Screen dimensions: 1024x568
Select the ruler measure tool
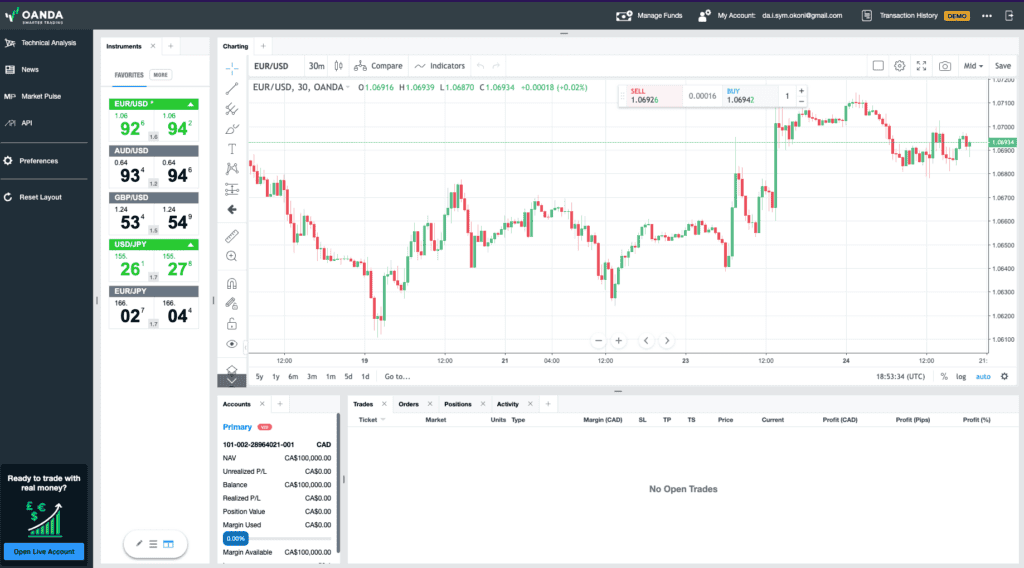click(x=232, y=236)
